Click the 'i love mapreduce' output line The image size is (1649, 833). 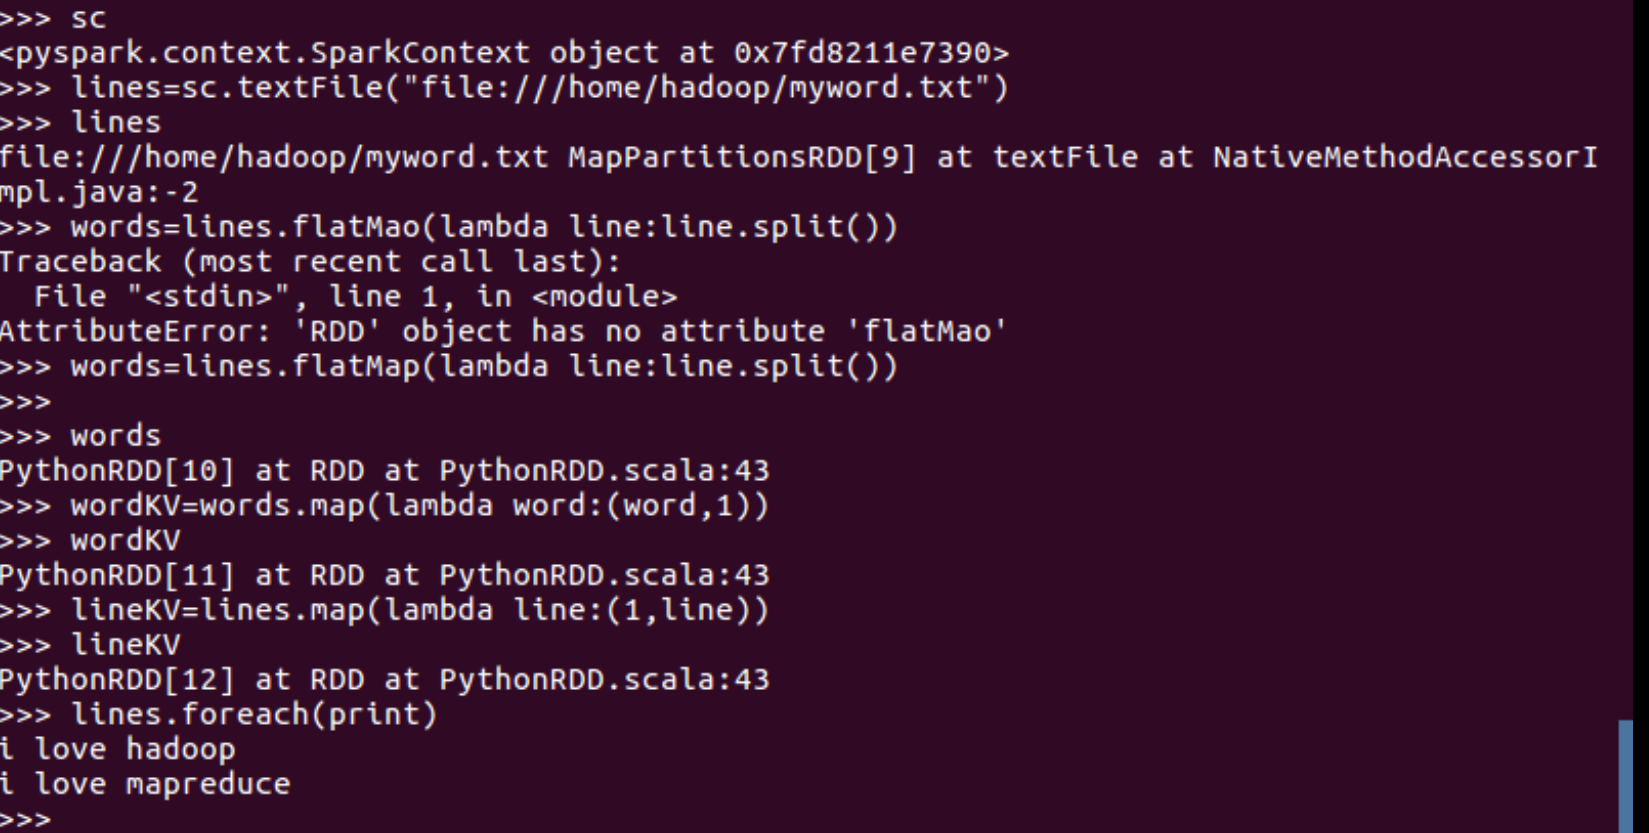pos(146,784)
